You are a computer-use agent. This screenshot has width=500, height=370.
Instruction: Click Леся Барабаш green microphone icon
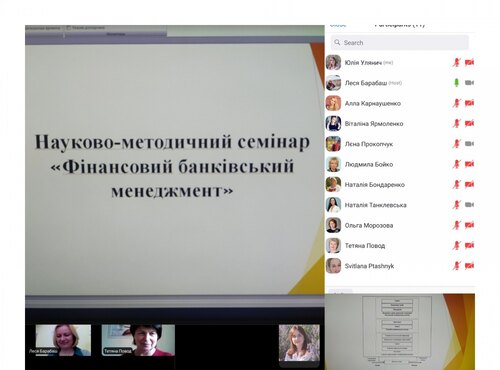pyautogui.click(x=457, y=83)
